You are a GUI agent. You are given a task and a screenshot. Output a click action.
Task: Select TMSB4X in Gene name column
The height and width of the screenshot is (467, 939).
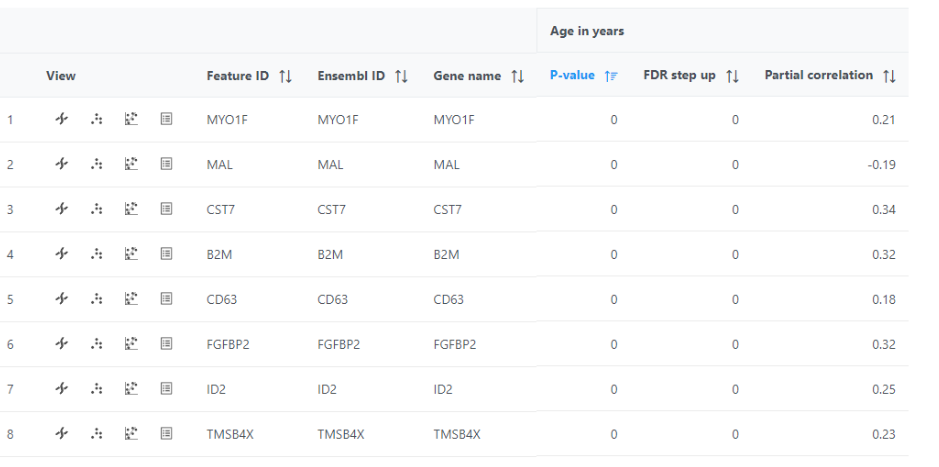pyautogui.click(x=457, y=434)
